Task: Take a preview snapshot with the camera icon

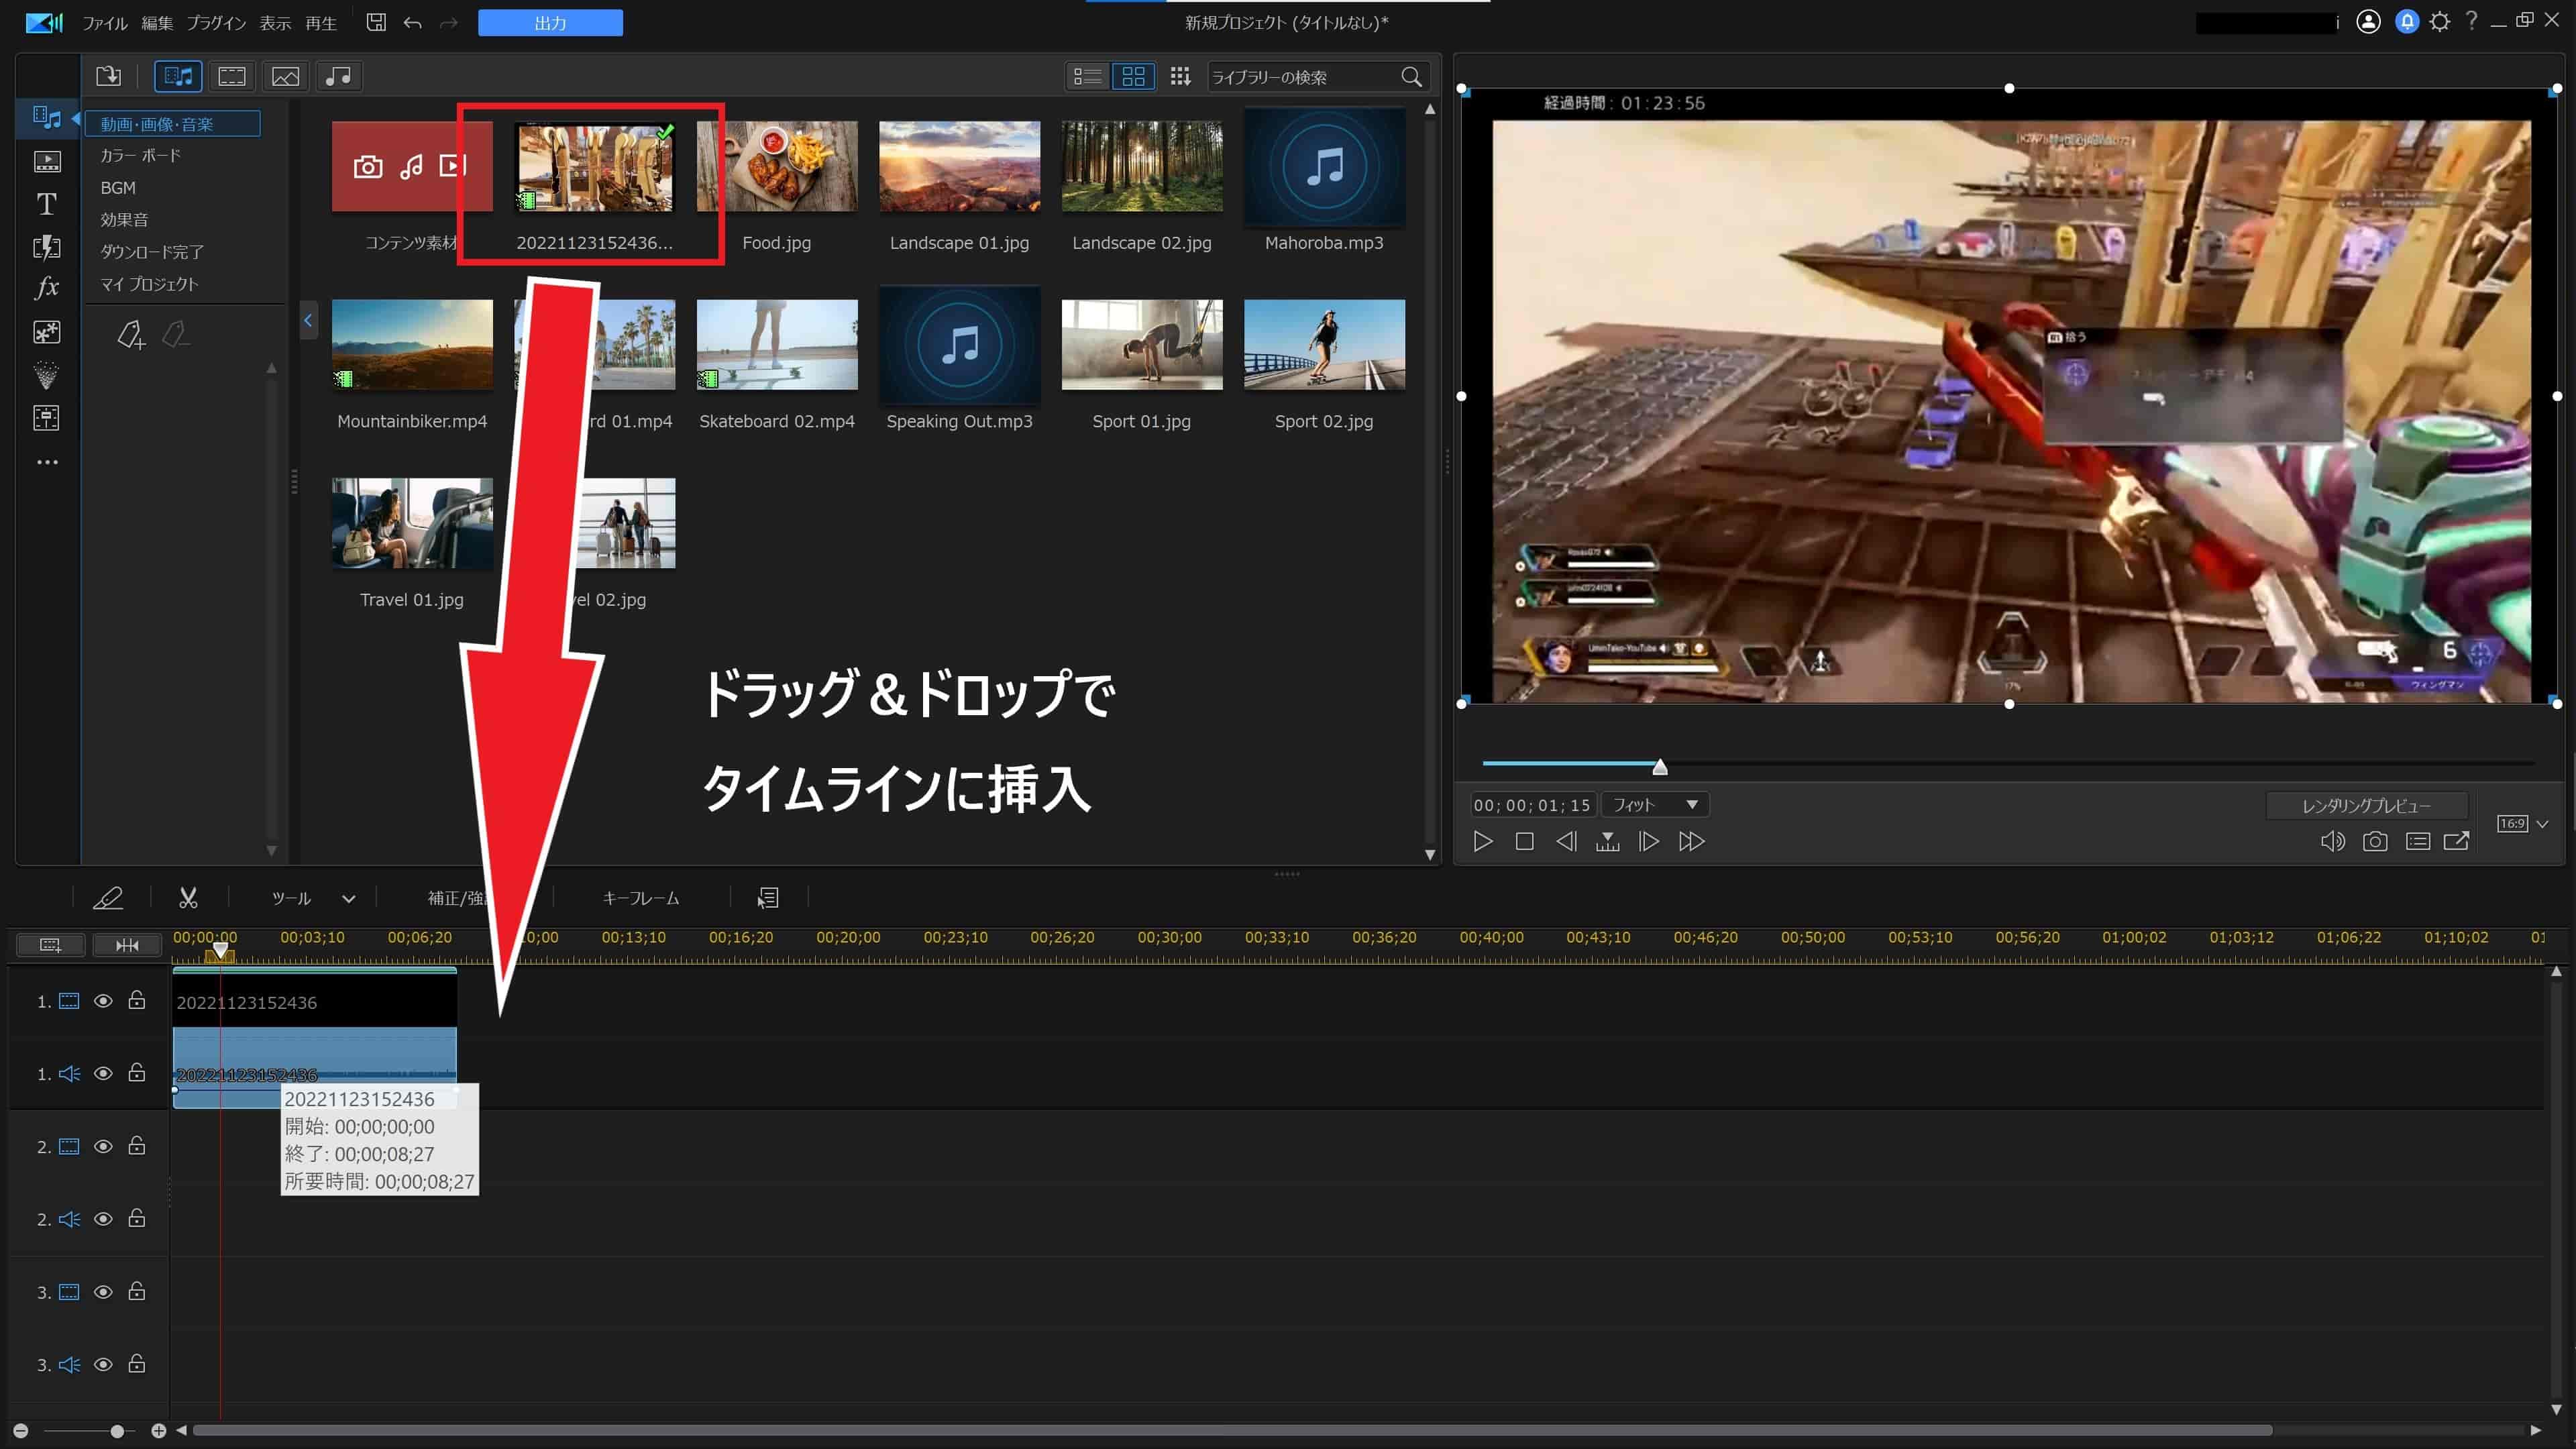Action: coord(2374,842)
